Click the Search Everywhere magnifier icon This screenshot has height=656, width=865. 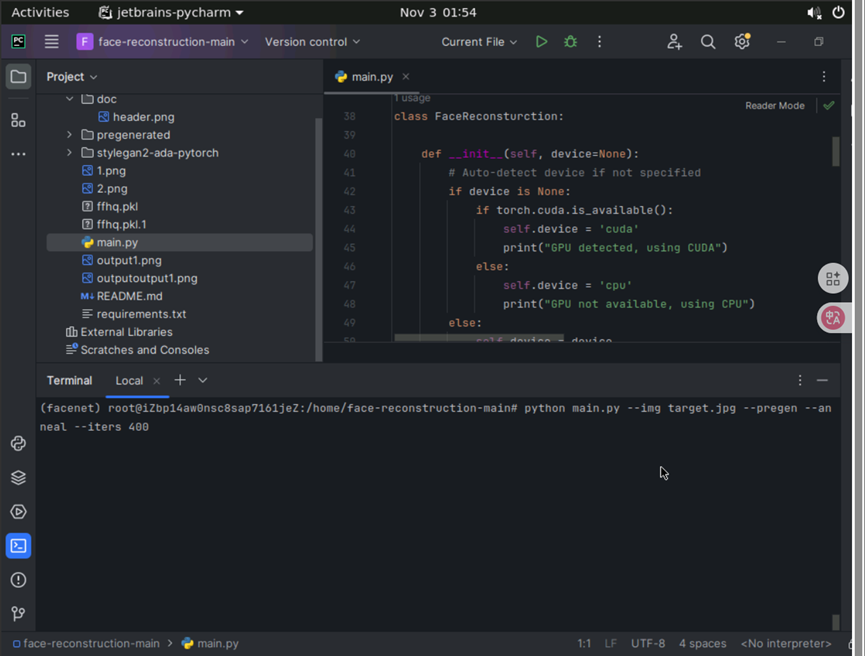[708, 42]
